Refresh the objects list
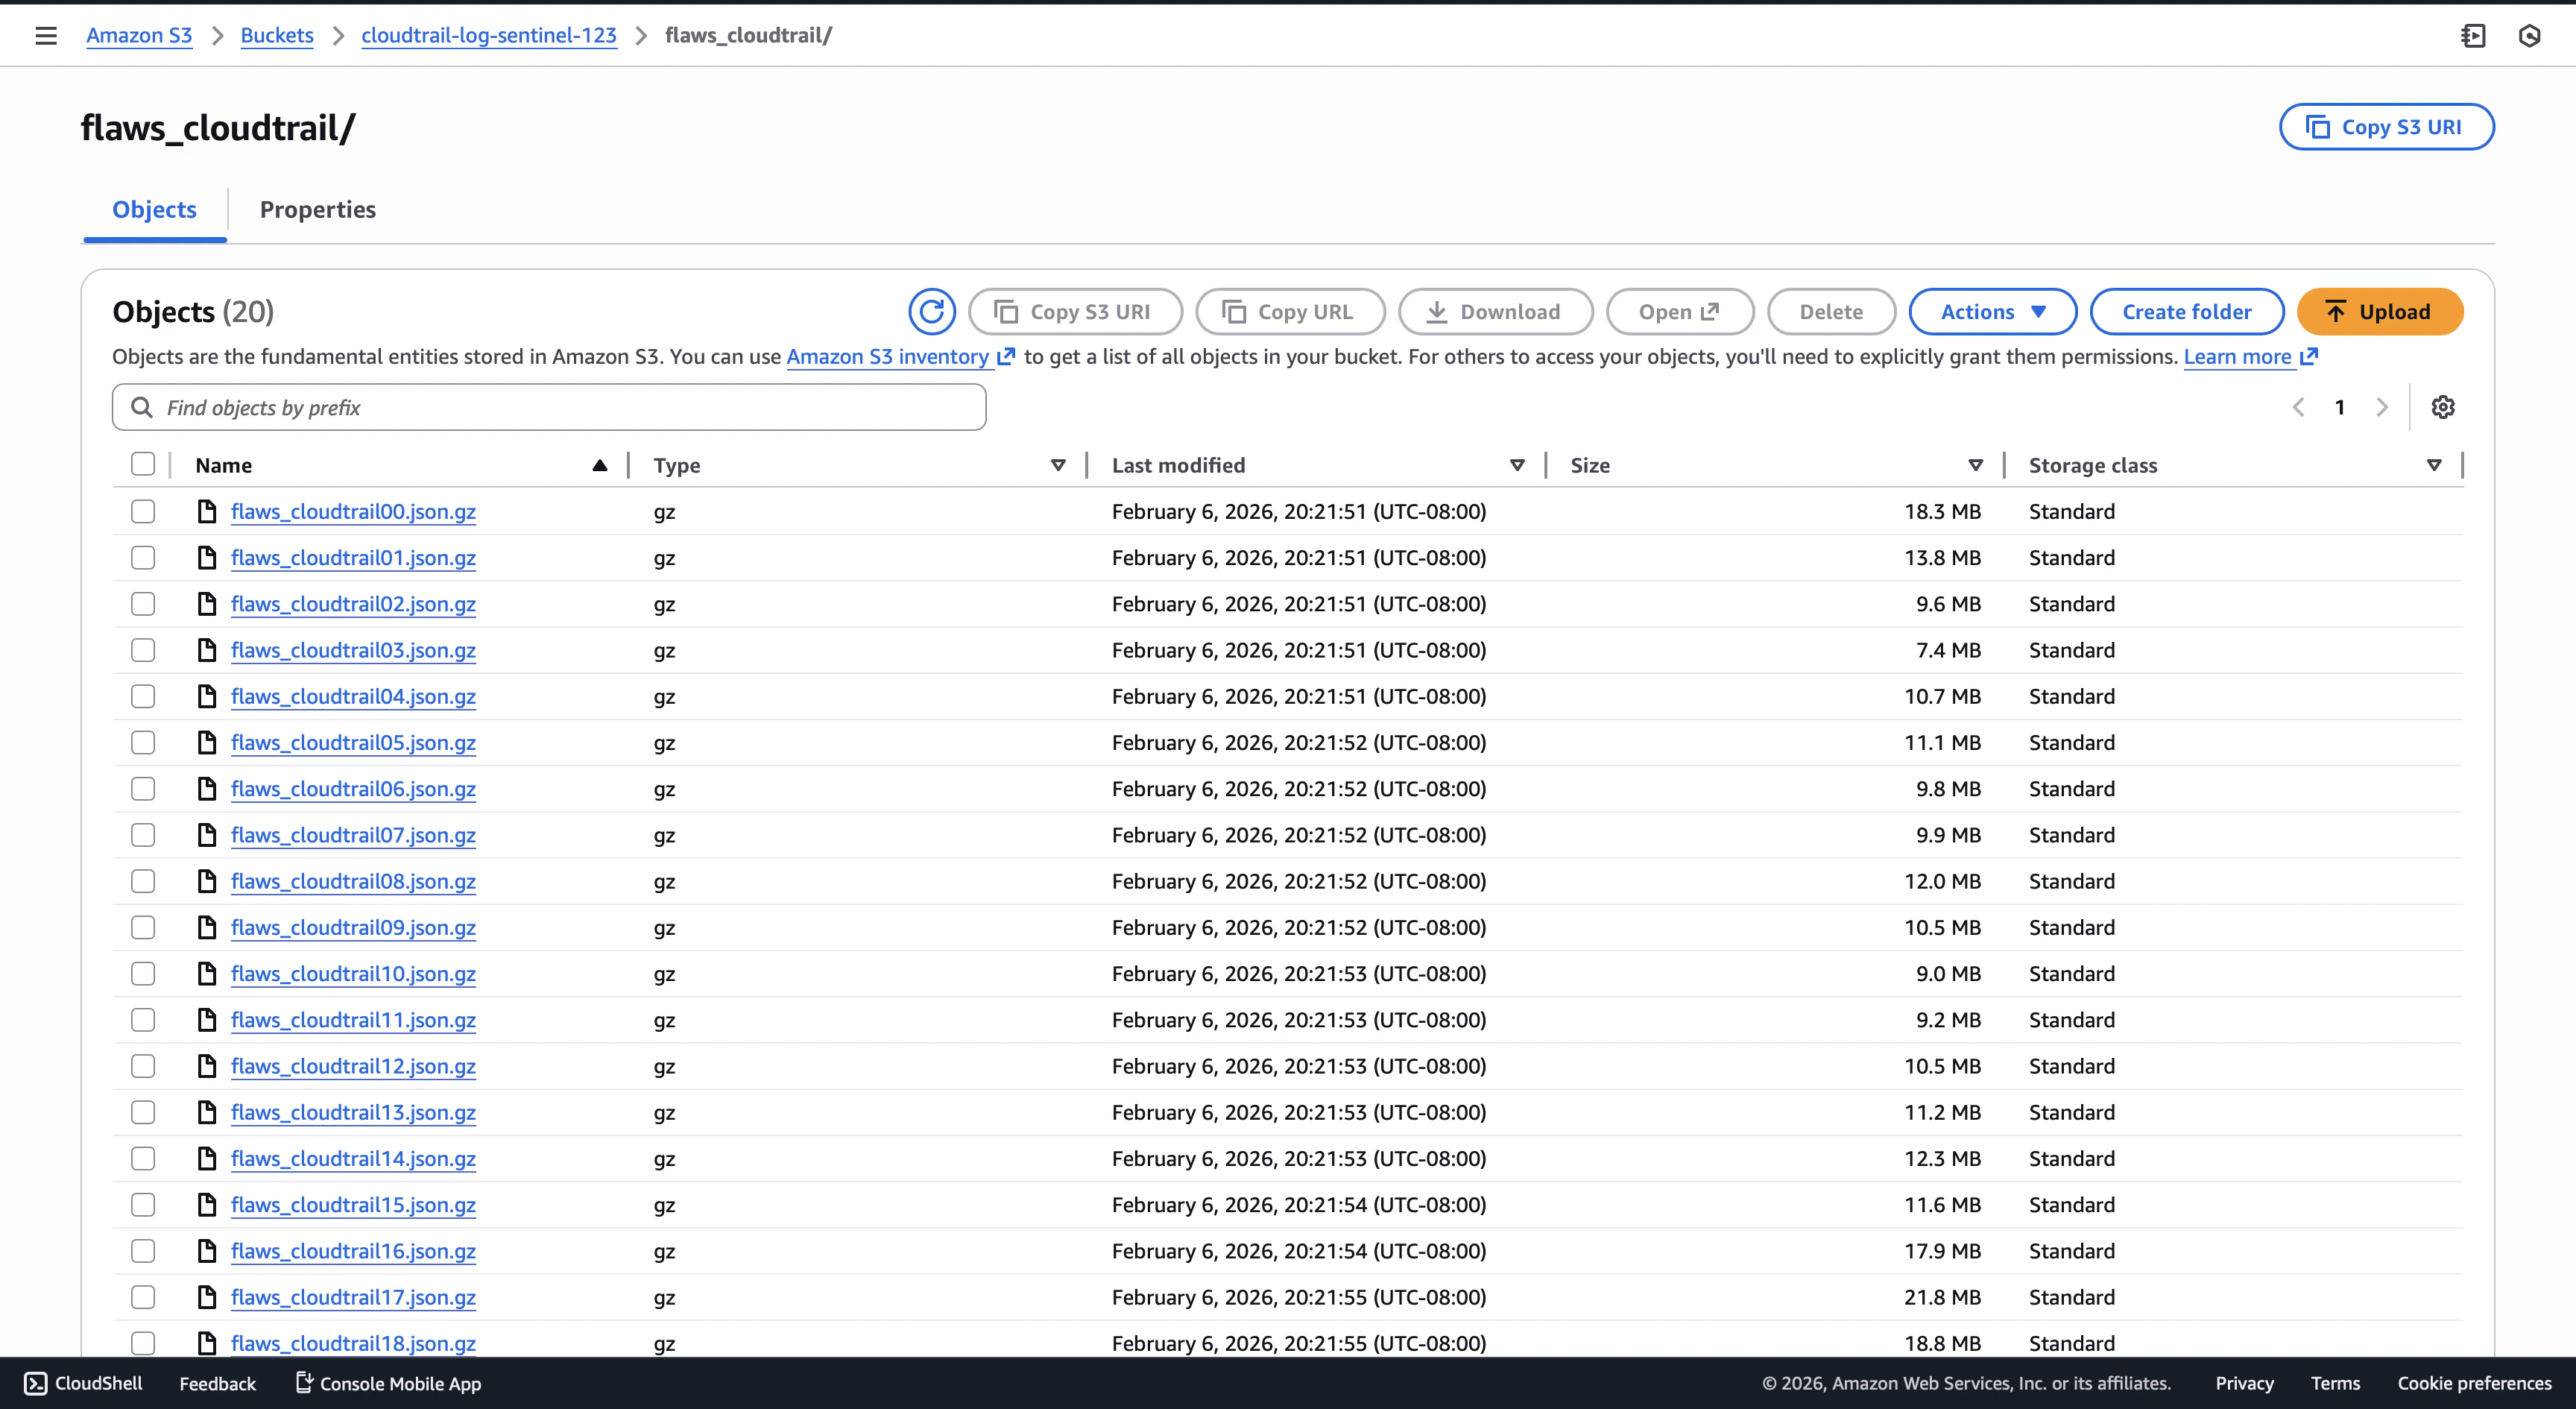This screenshot has height=1409, width=2576. coord(931,311)
